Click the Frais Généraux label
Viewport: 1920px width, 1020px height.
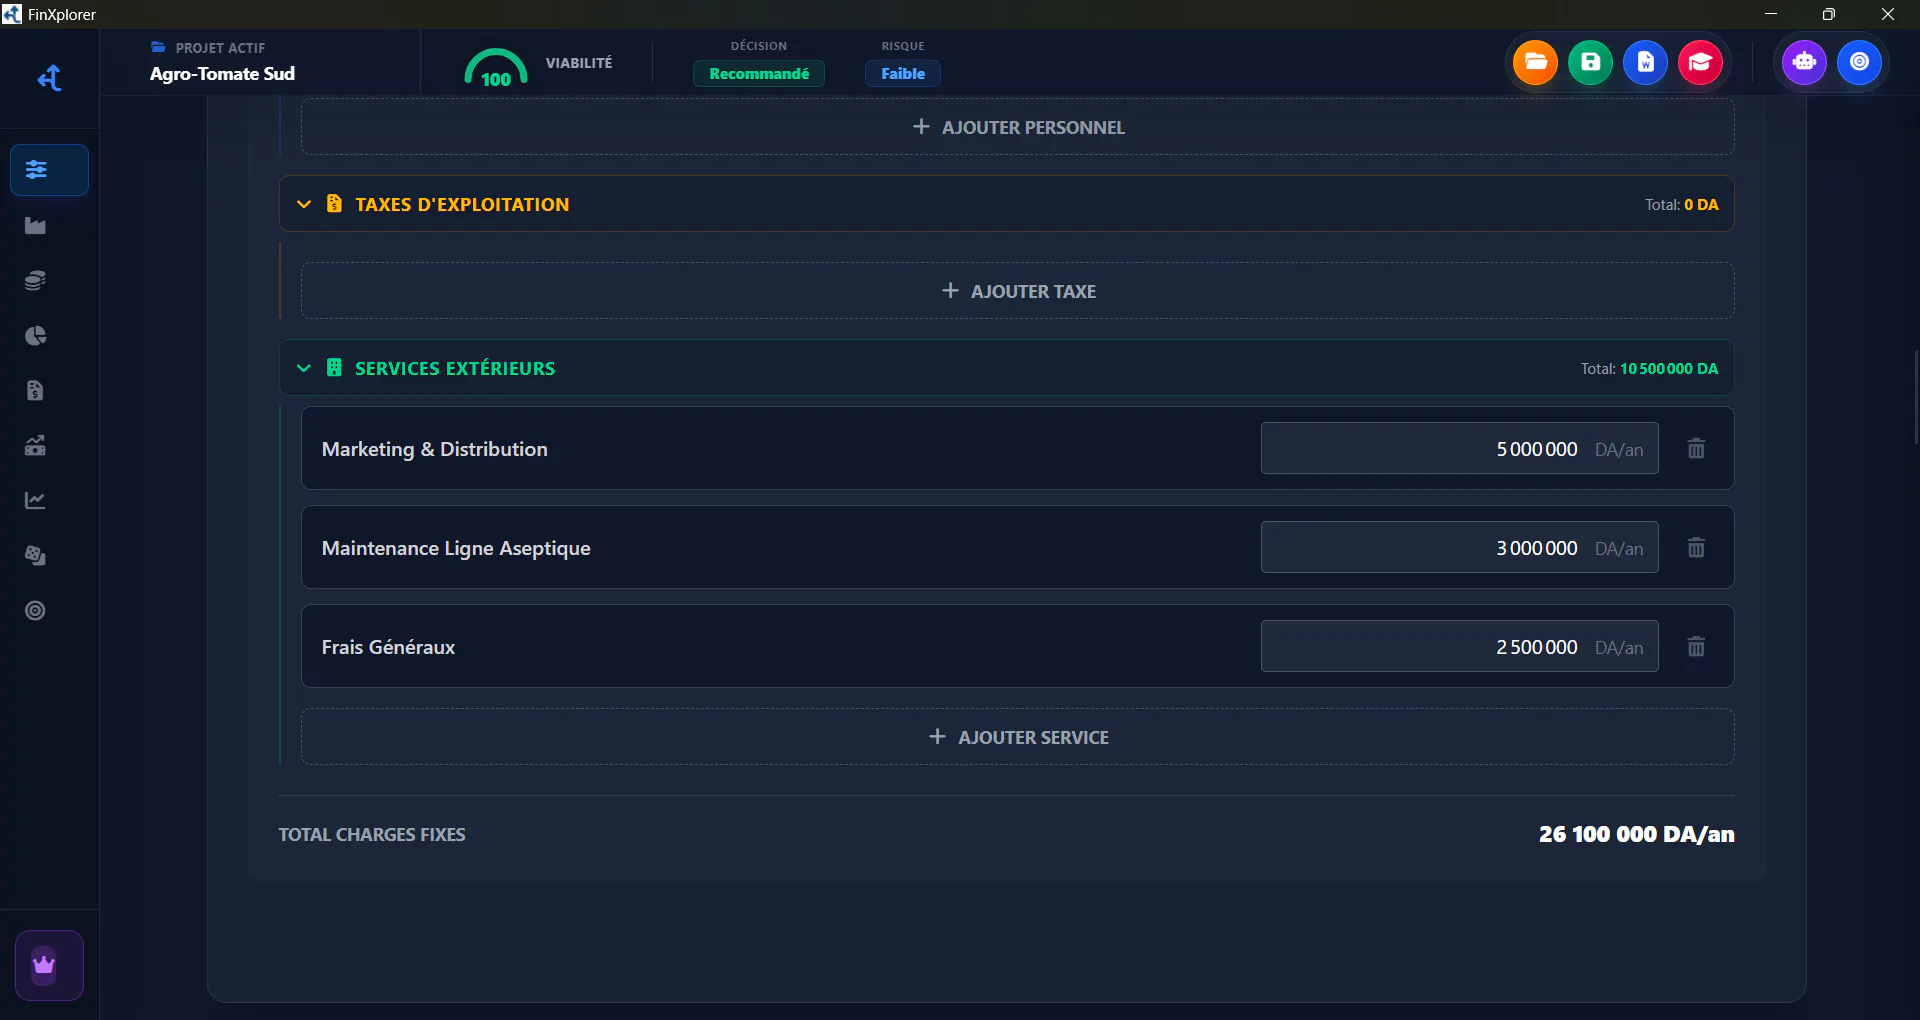[388, 648]
